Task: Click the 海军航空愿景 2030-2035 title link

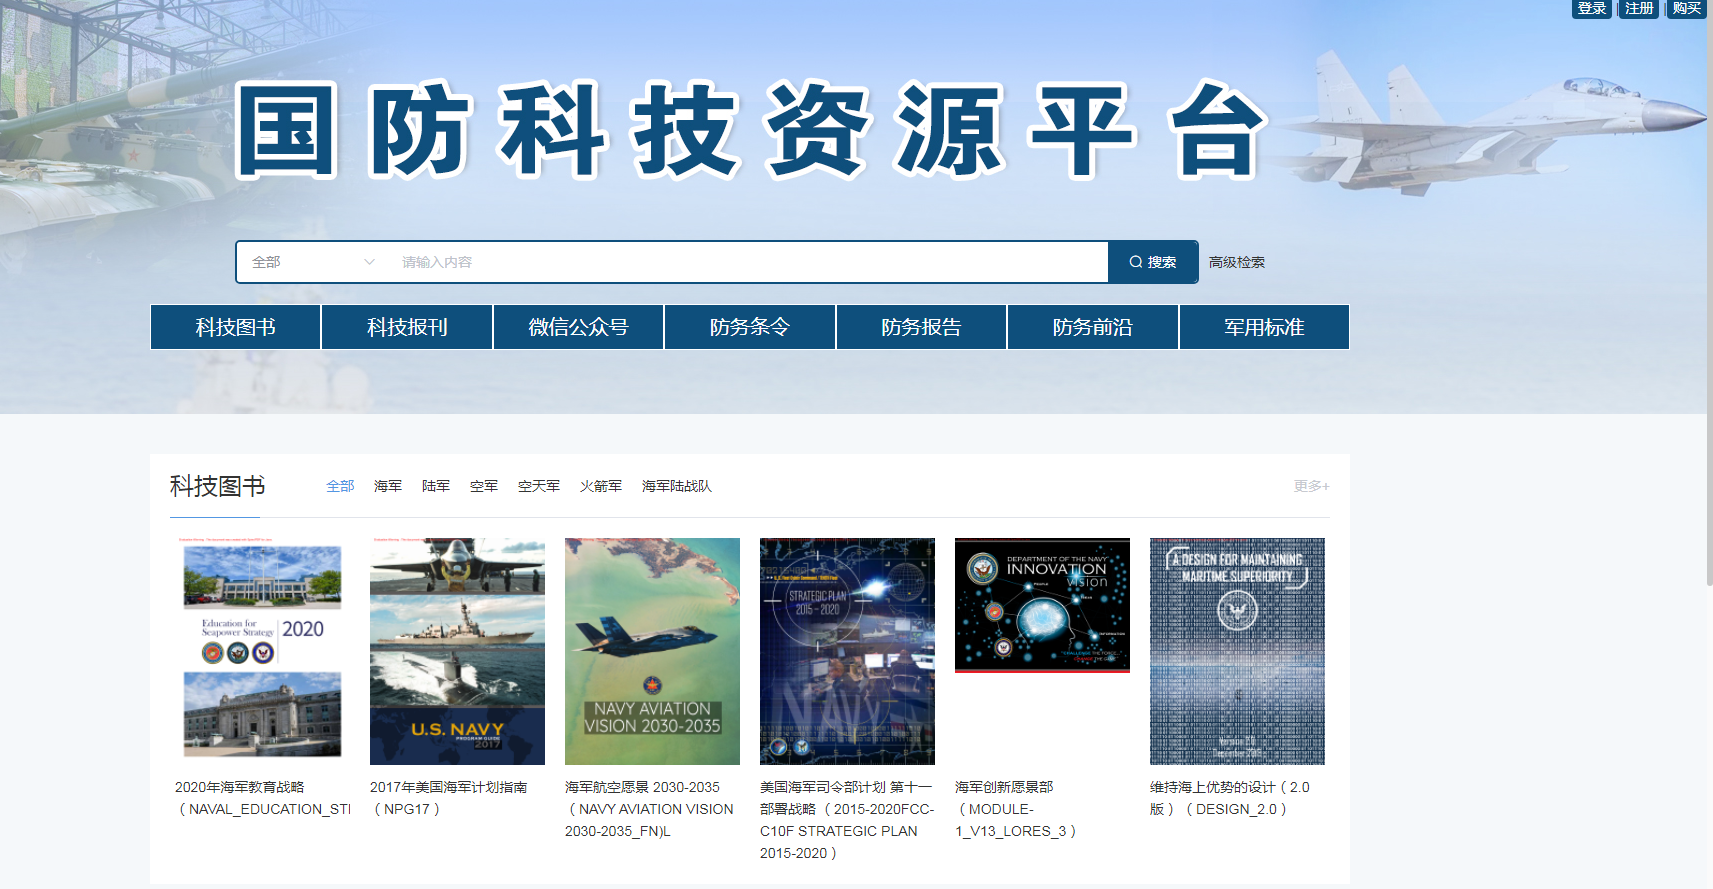Action: click(649, 809)
